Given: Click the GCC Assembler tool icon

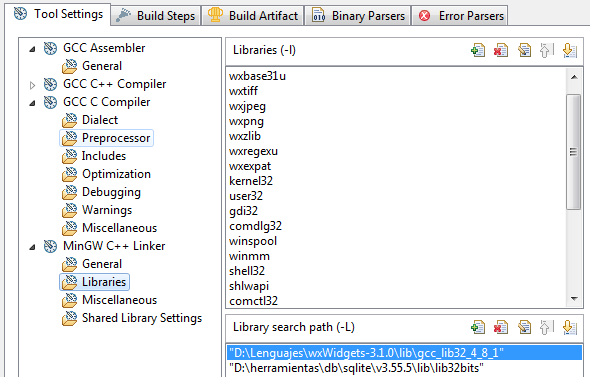Looking at the screenshot, I should pyautogui.click(x=50, y=48).
